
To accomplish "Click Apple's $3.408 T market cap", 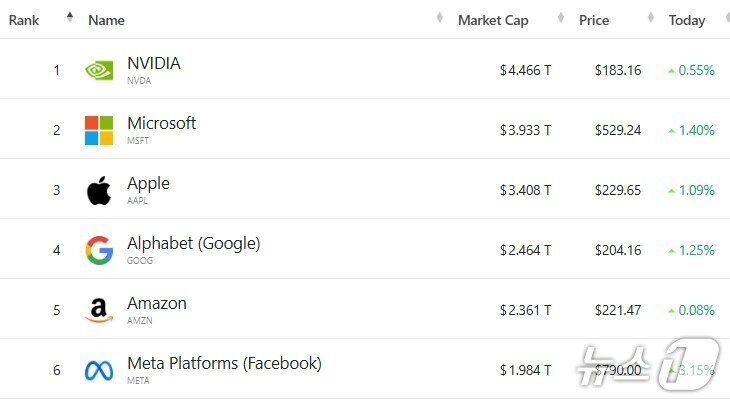I will pyautogui.click(x=525, y=190).
